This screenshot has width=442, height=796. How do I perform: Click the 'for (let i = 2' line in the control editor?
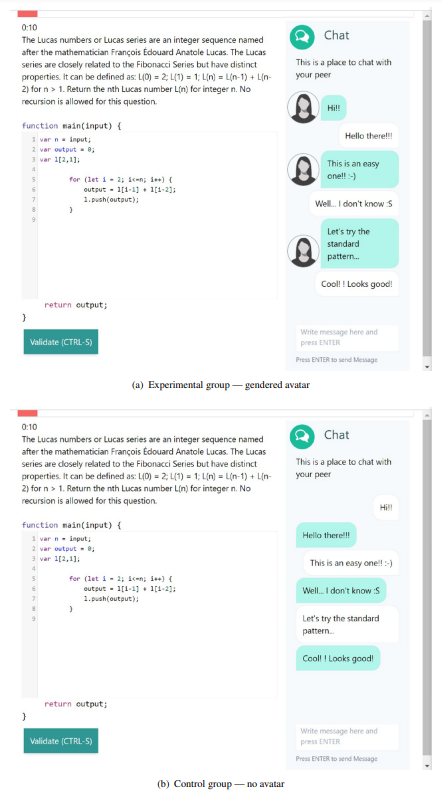(x=122, y=579)
